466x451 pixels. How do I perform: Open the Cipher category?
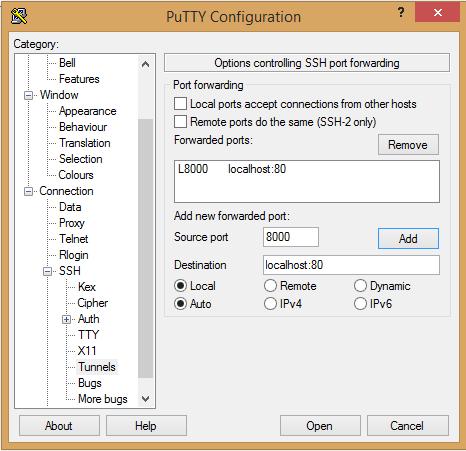[x=92, y=303]
